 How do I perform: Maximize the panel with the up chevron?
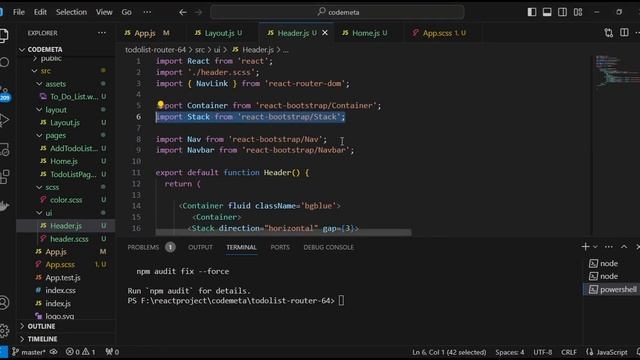coord(624,247)
